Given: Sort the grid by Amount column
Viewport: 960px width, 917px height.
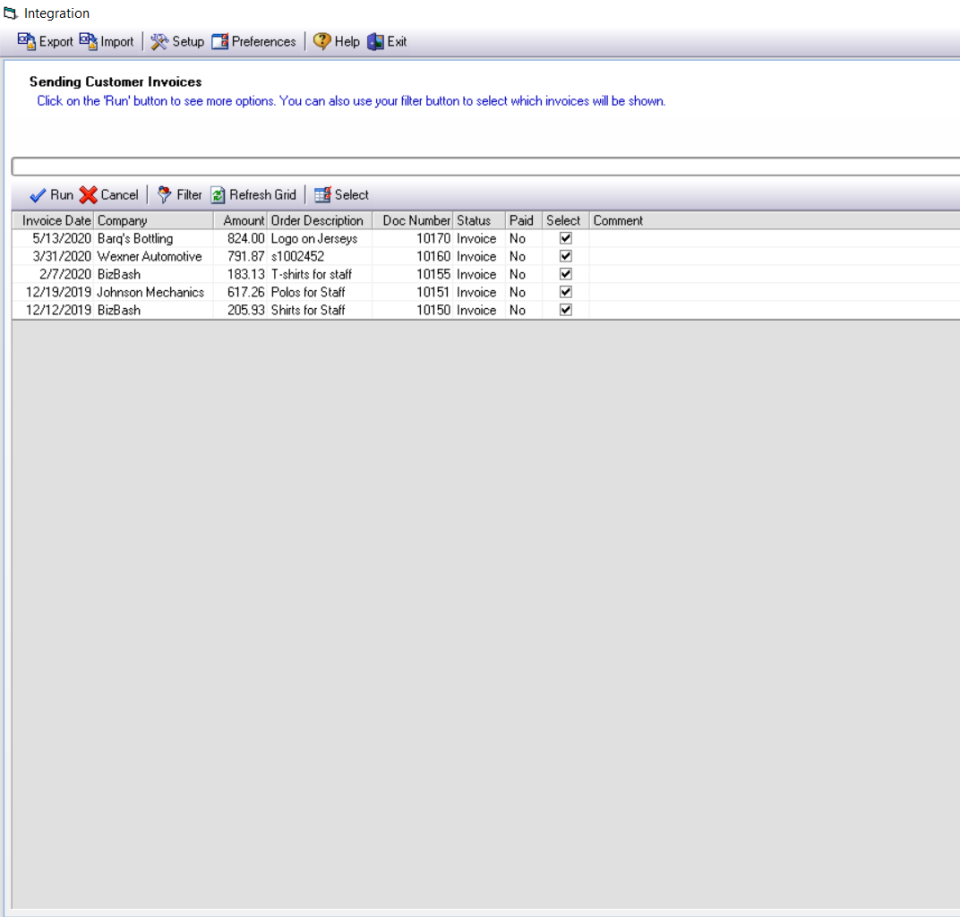Looking at the screenshot, I should coord(242,220).
